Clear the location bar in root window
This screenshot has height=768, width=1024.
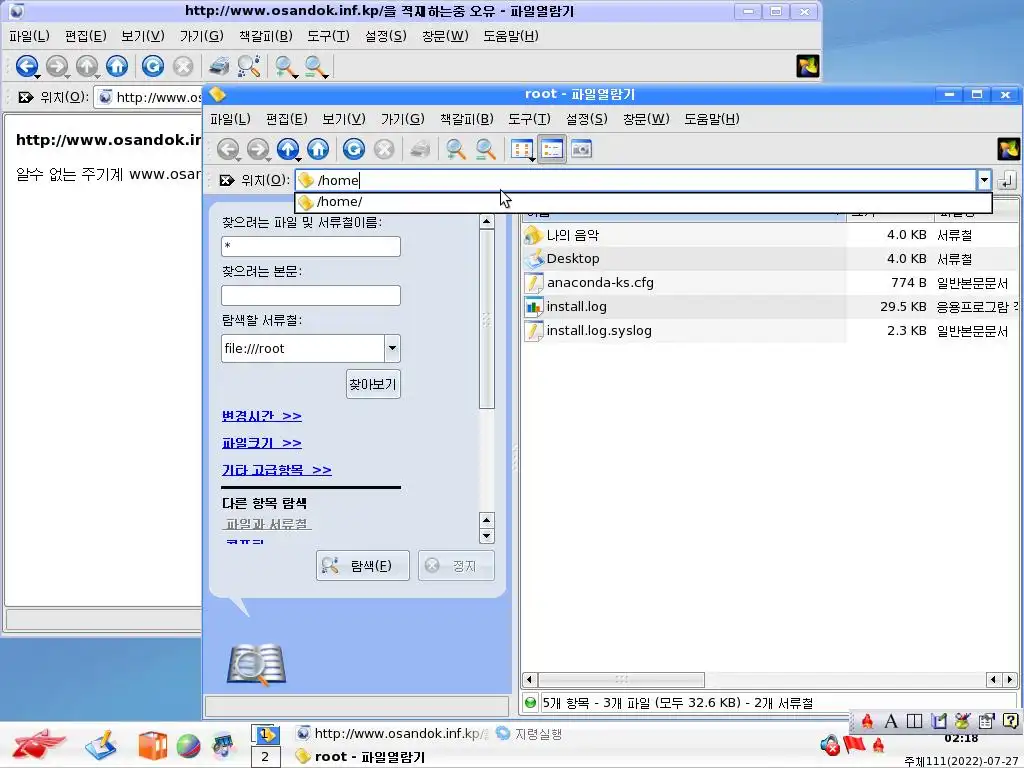(x=227, y=180)
